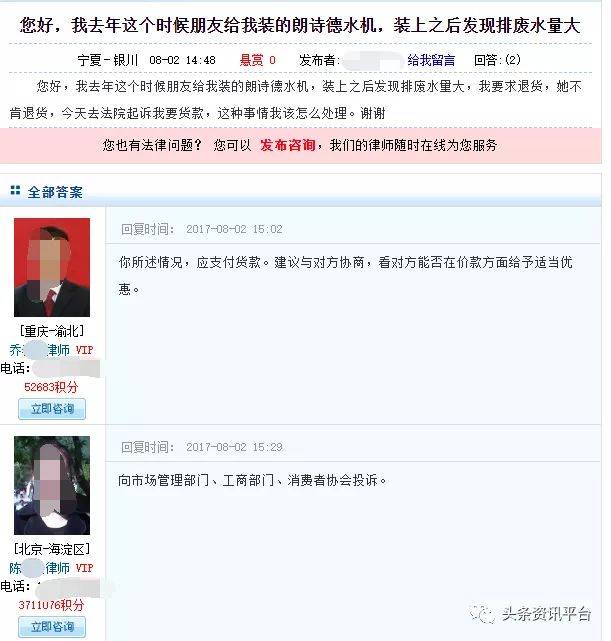Click the 乔 律师 name link
611x641 pixels.
coord(40,350)
